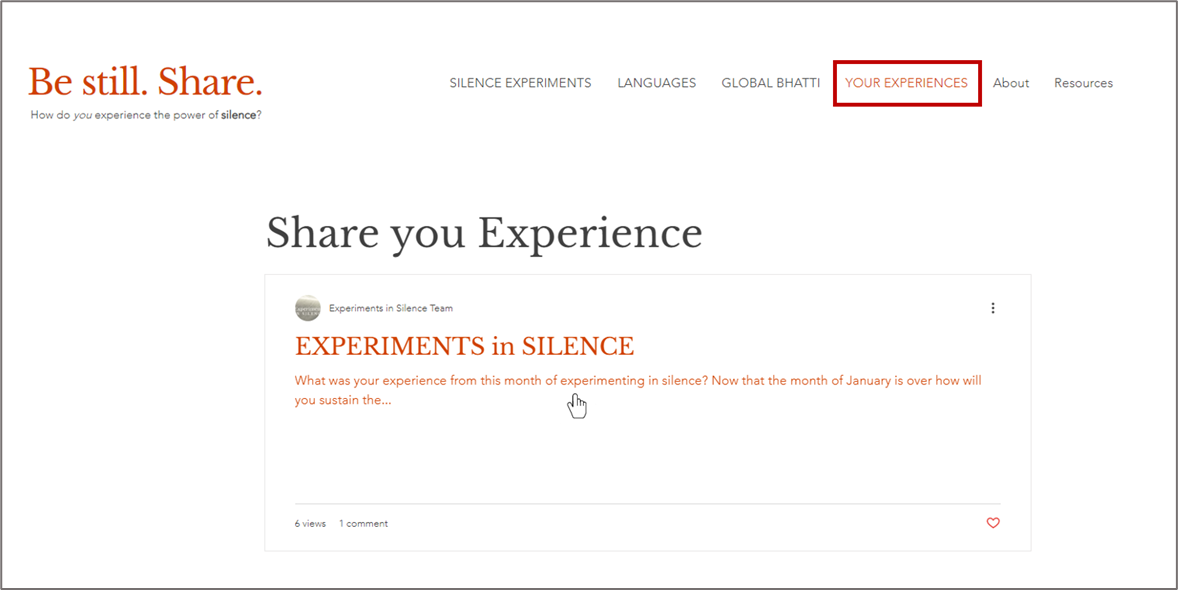Click the divider line above the views count

(646, 503)
